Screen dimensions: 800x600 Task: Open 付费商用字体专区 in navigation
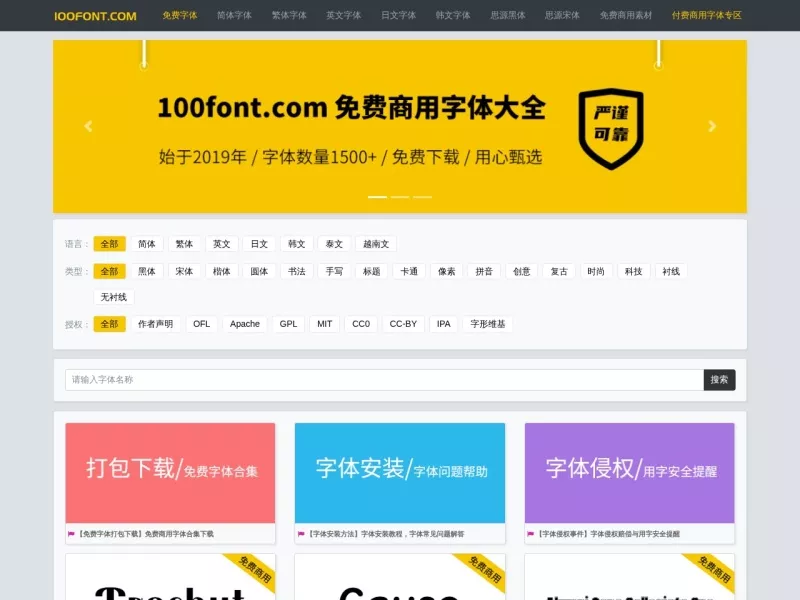tap(707, 15)
